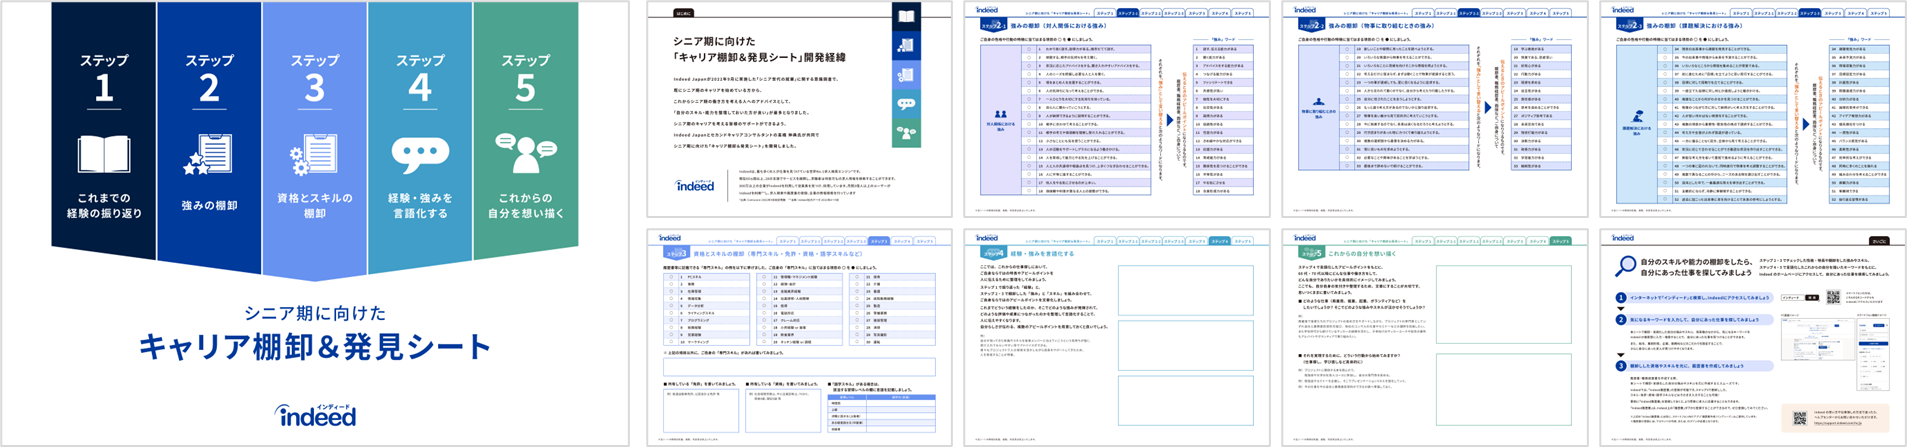Click the document-with-stars icon under Step 2 on the cover
Screen dimensions: 1907x447
(x=209, y=157)
